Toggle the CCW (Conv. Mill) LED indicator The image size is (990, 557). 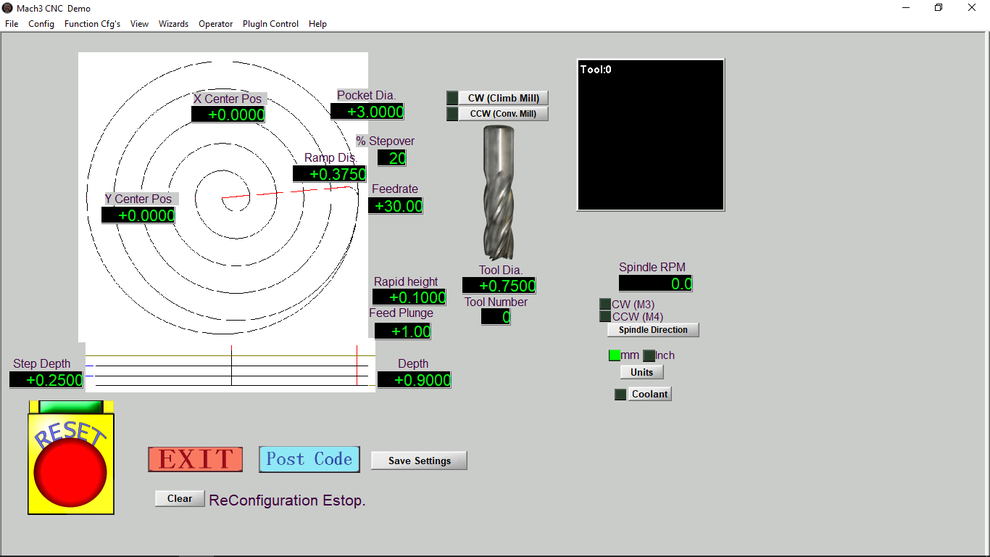click(452, 114)
